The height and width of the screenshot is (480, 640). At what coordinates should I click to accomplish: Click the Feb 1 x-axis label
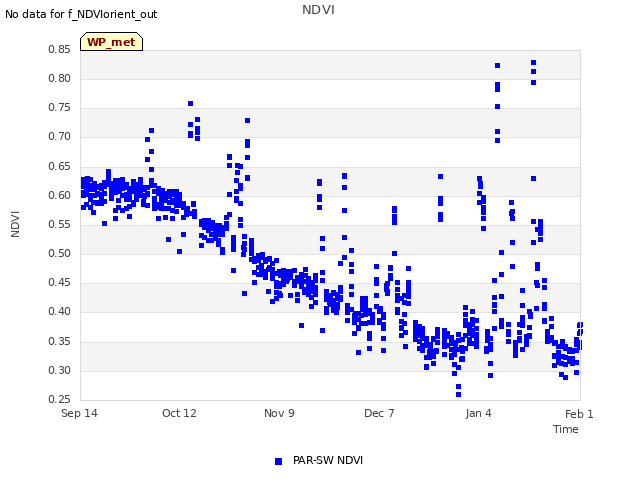(579, 414)
